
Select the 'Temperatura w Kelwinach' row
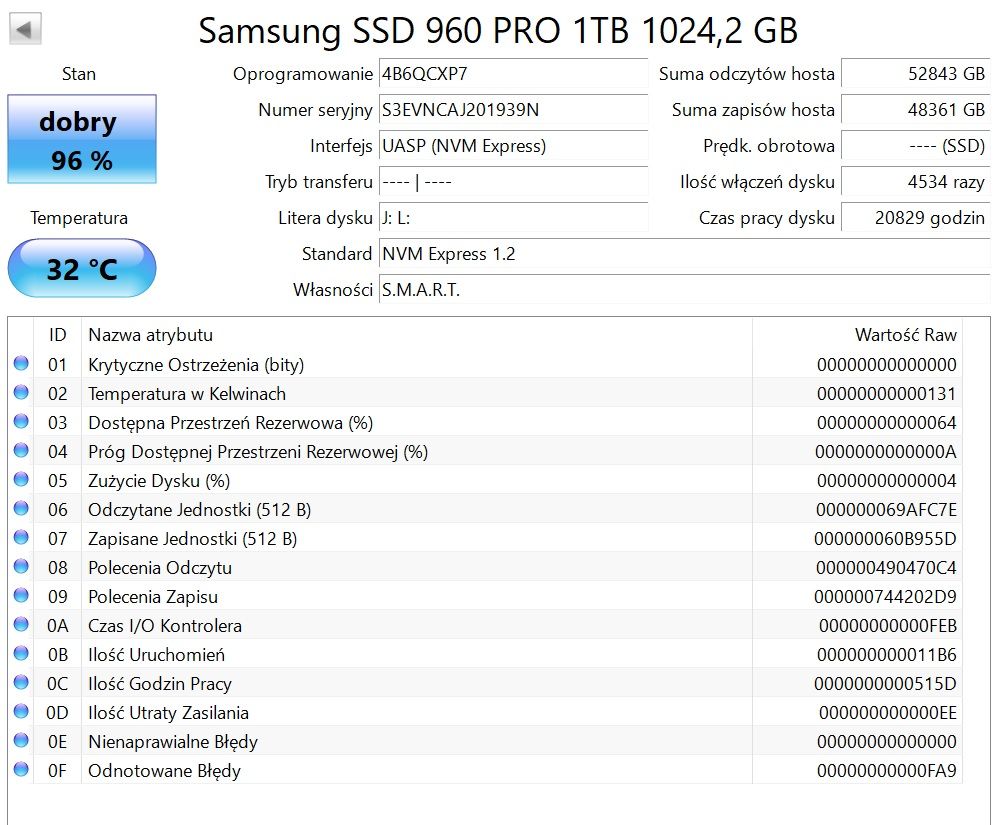485,393
